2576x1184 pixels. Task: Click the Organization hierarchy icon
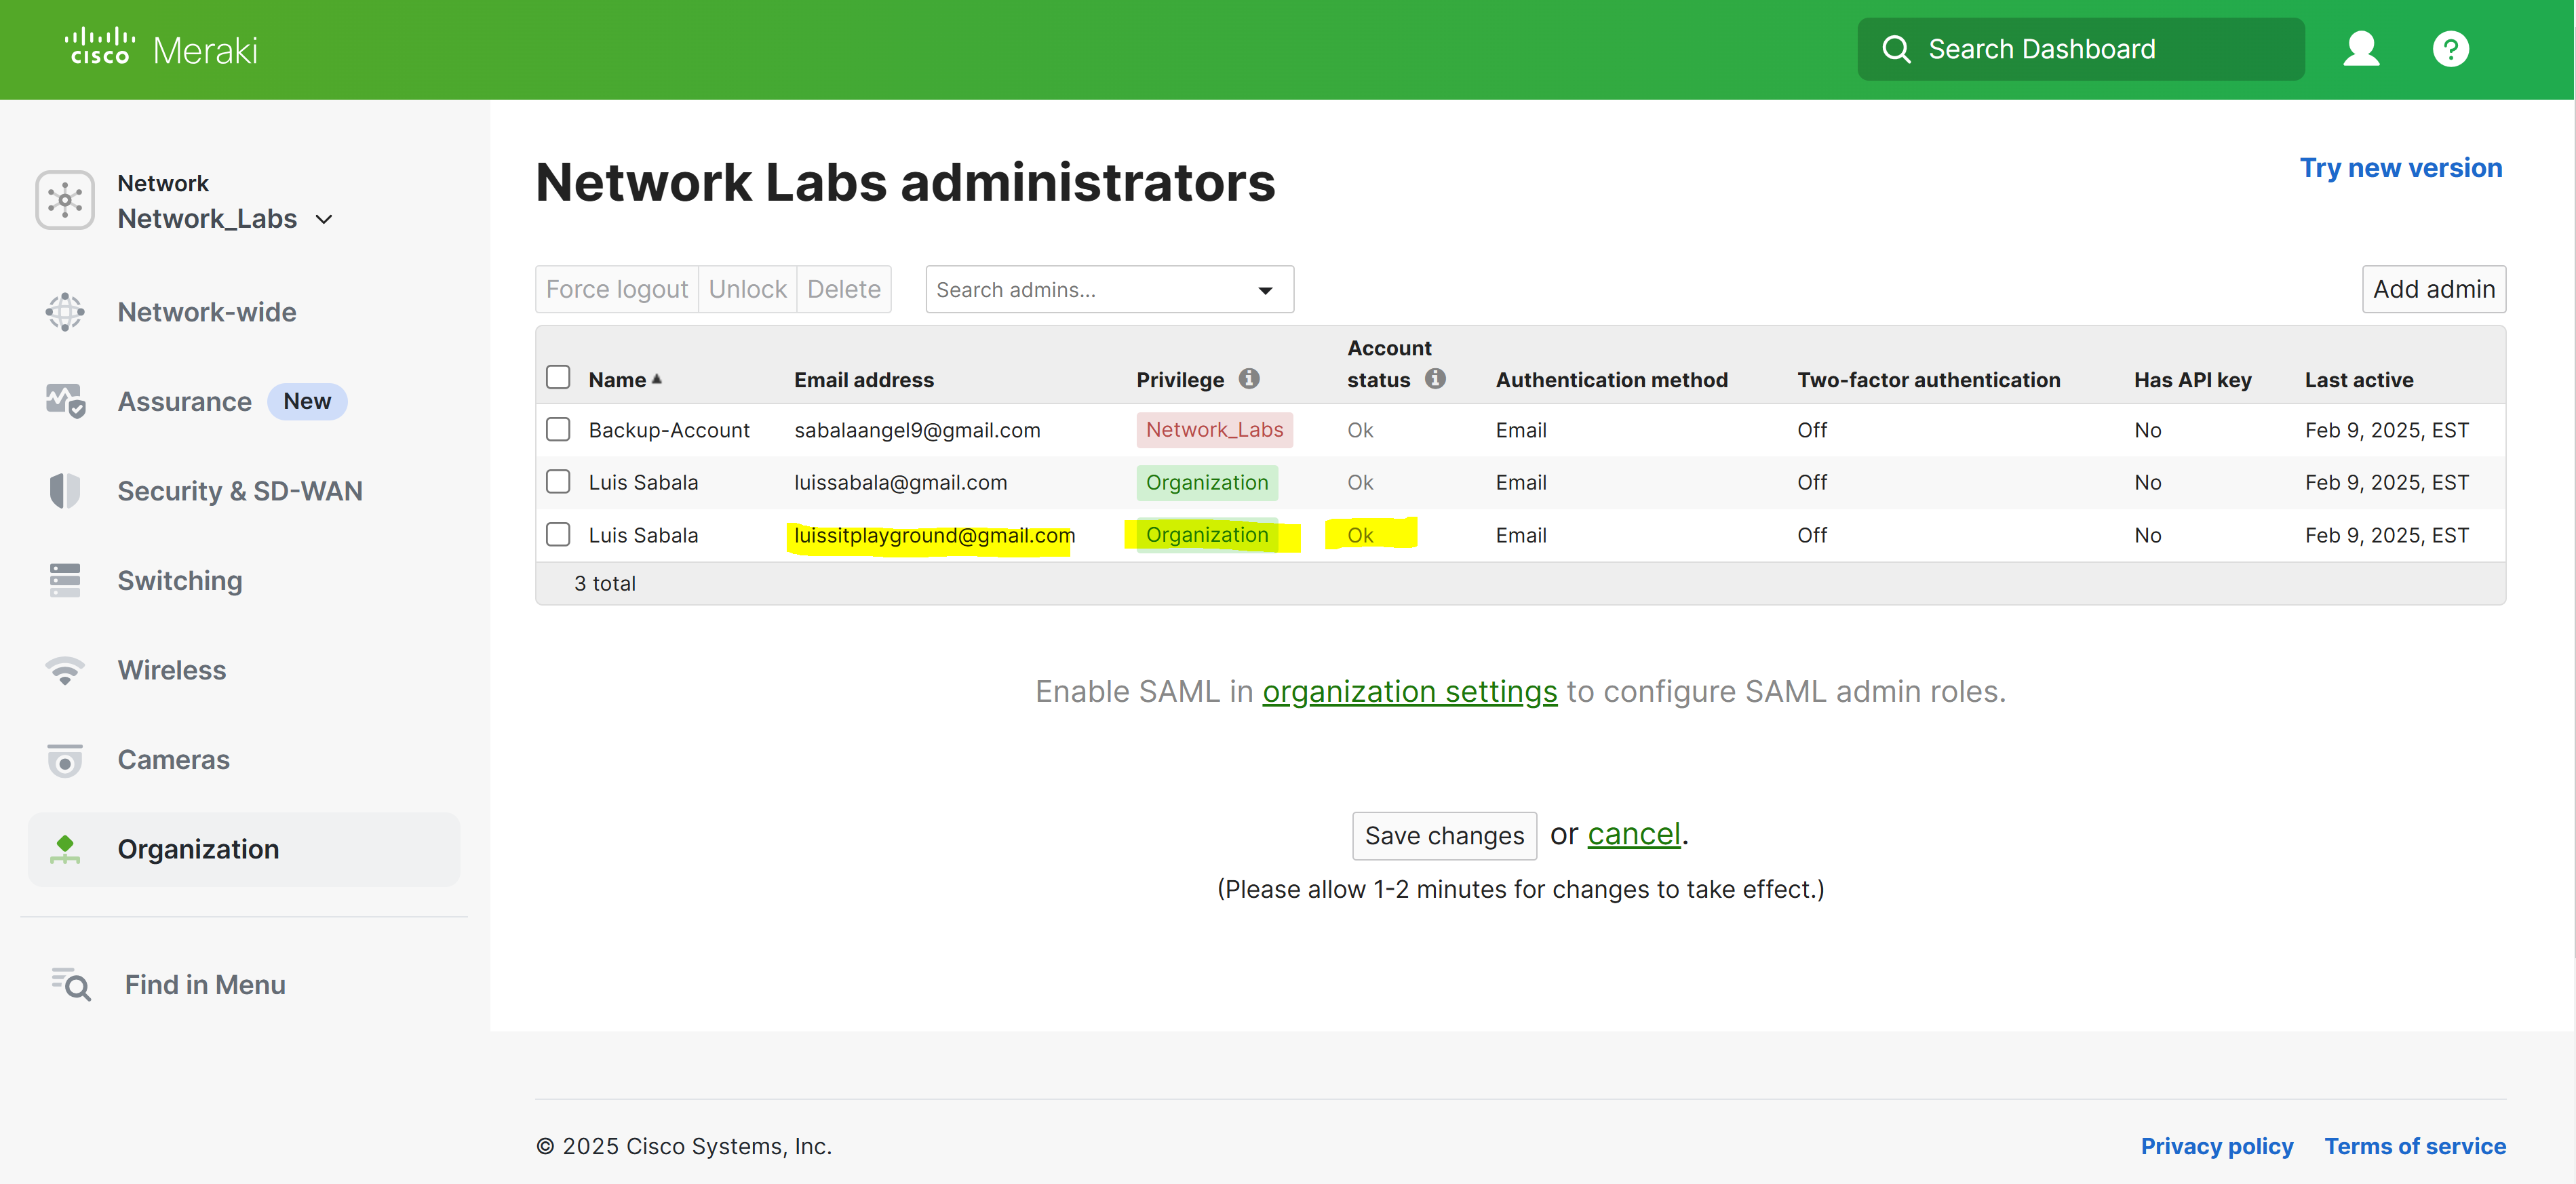pyautogui.click(x=65, y=849)
